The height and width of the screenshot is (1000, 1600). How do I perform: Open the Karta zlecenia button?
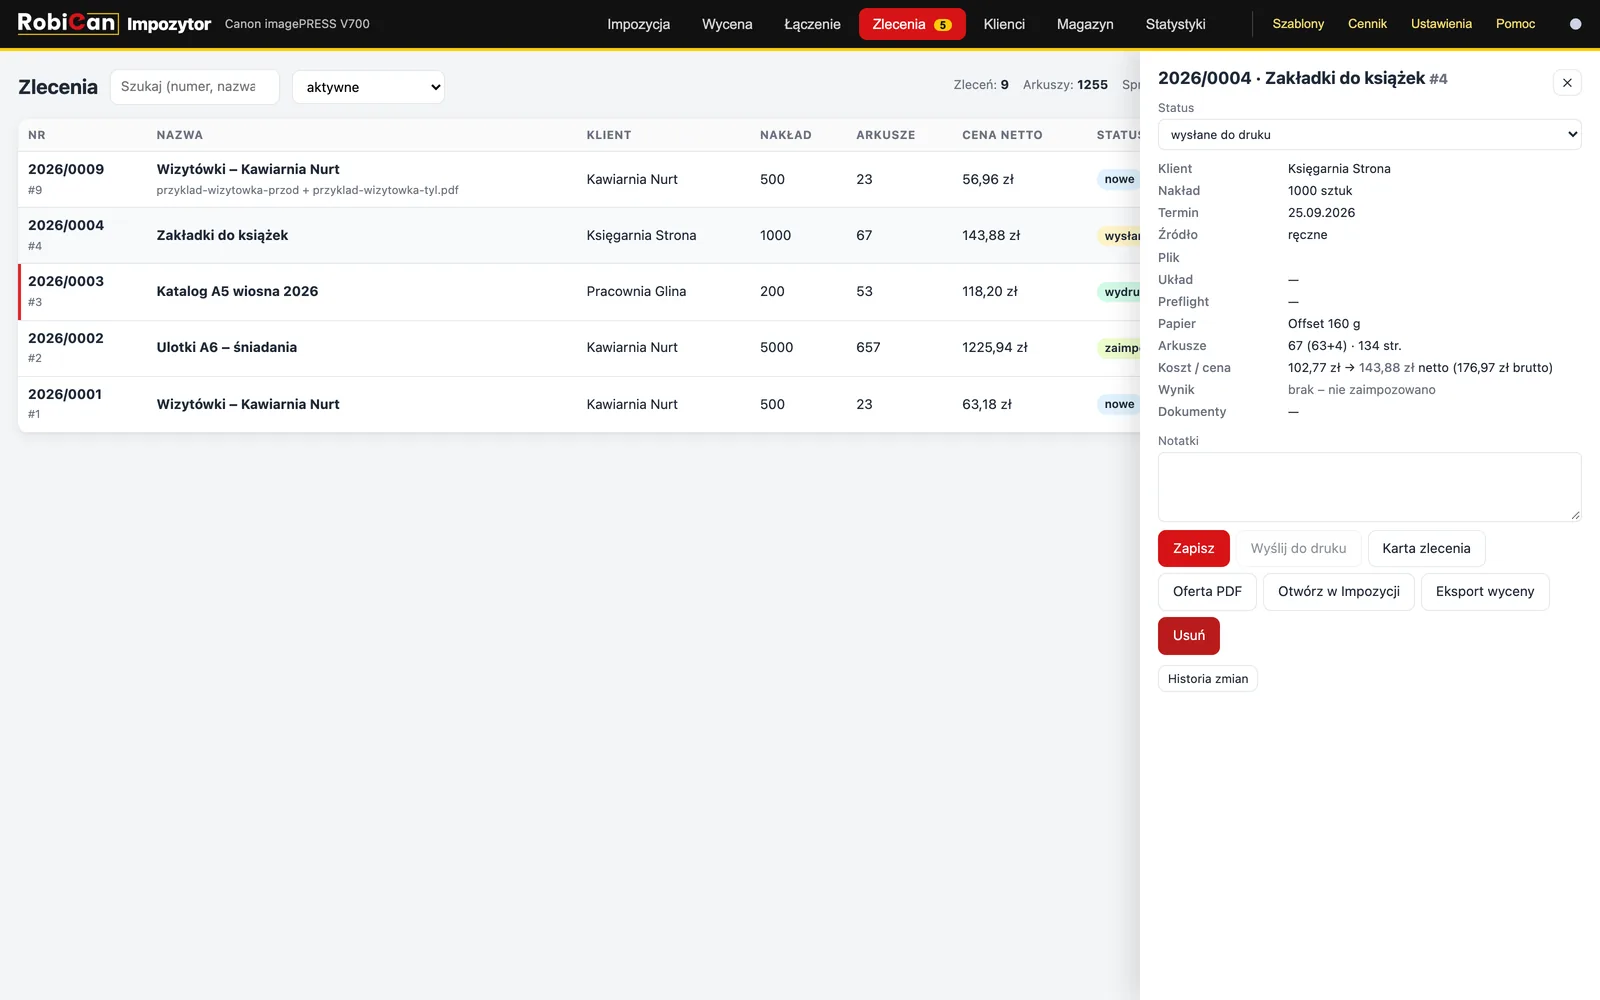pos(1426,549)
